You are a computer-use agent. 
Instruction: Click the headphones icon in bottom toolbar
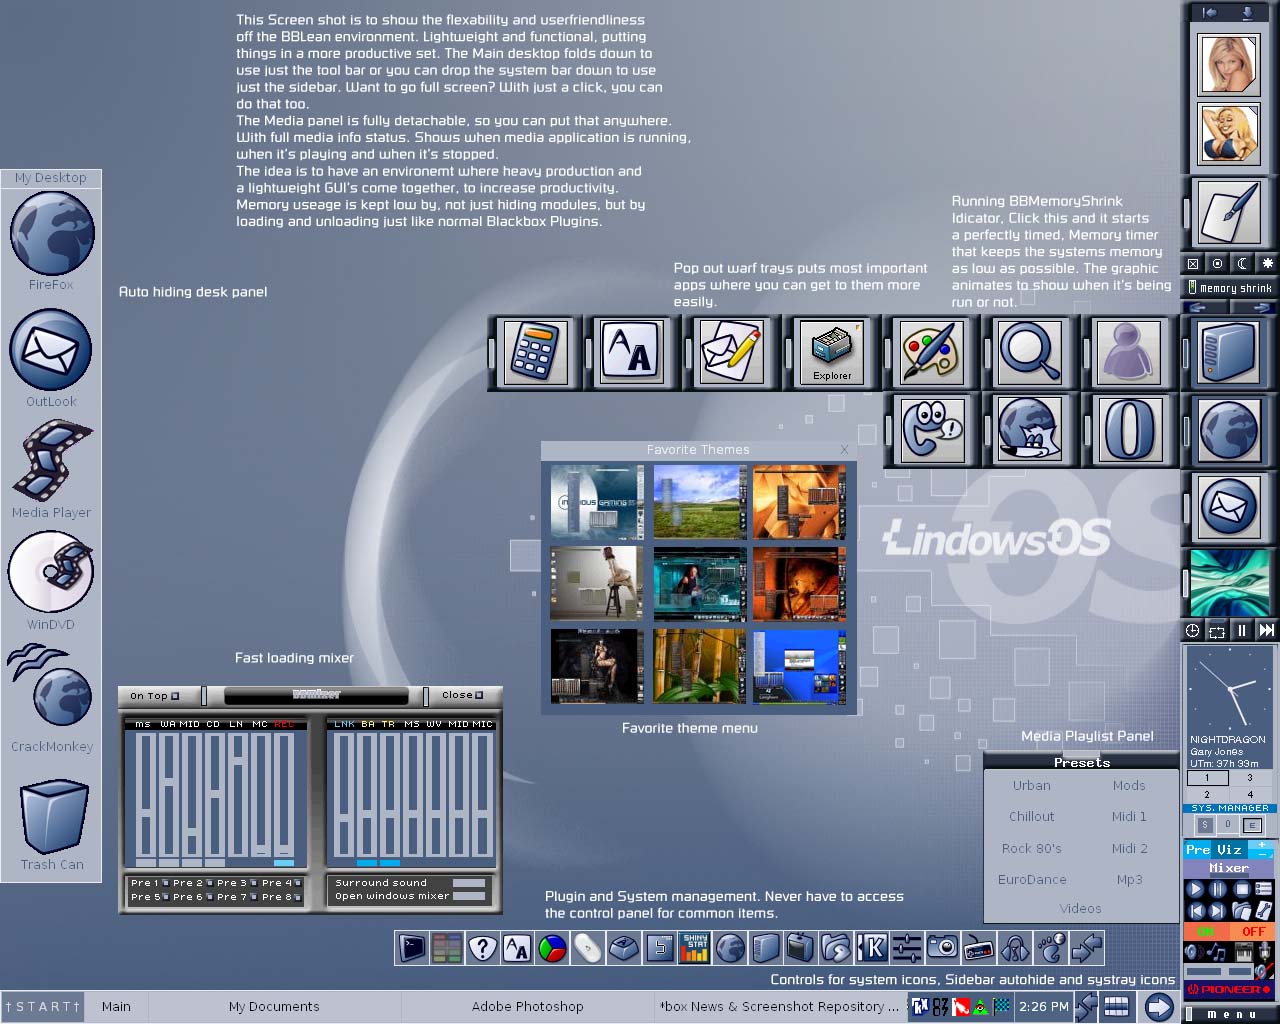point(1014,947)
